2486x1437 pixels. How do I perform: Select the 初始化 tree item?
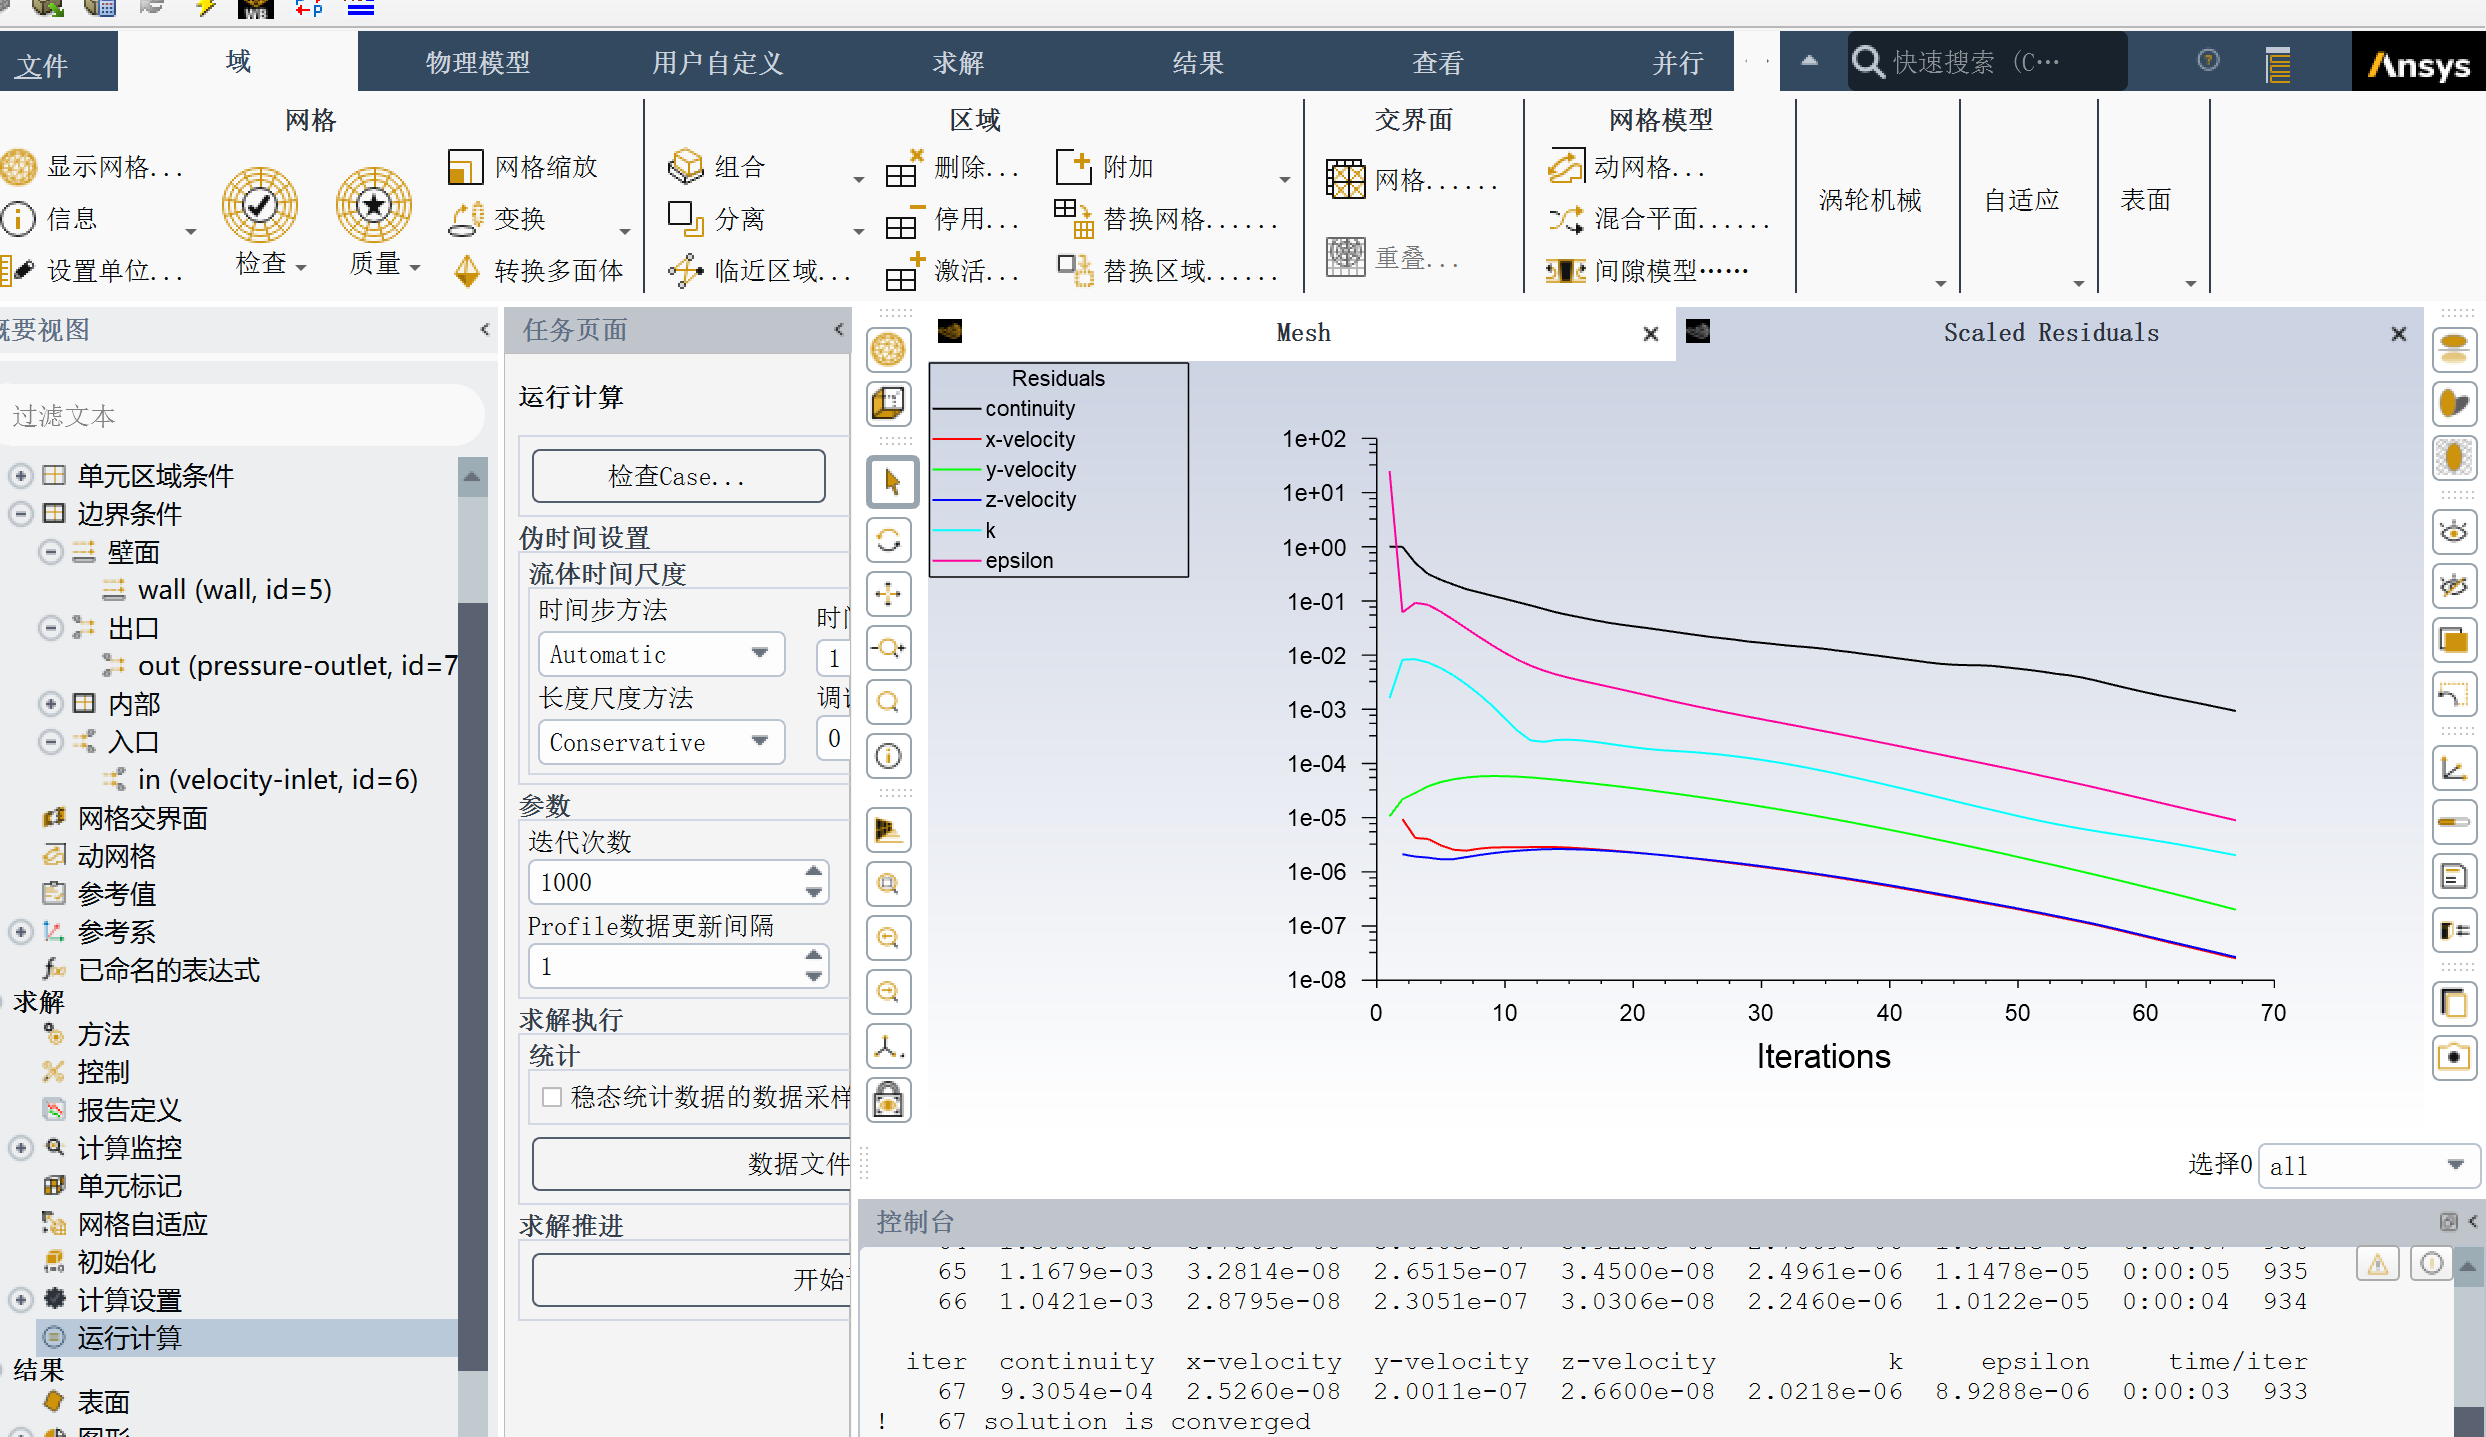(x=116, y=1262)
